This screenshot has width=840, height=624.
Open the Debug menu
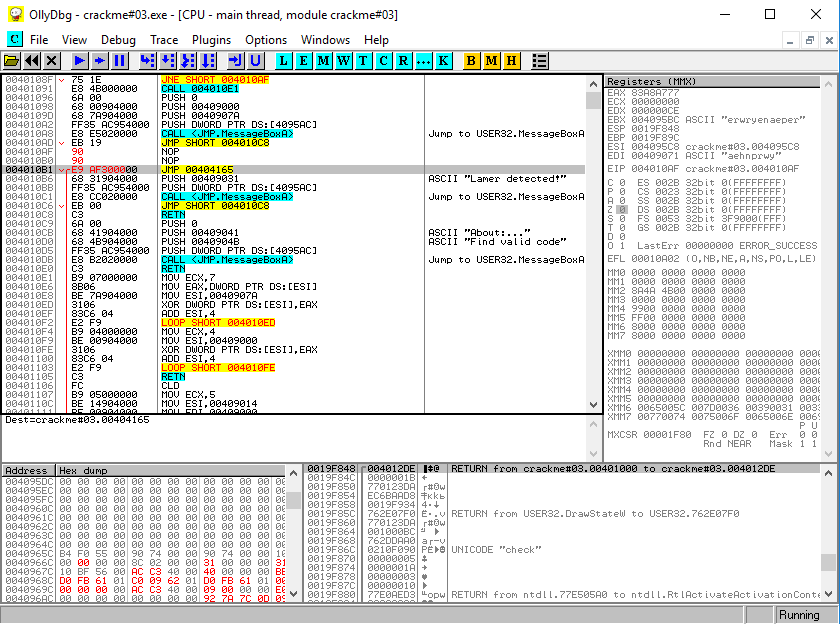pos(118,40)
